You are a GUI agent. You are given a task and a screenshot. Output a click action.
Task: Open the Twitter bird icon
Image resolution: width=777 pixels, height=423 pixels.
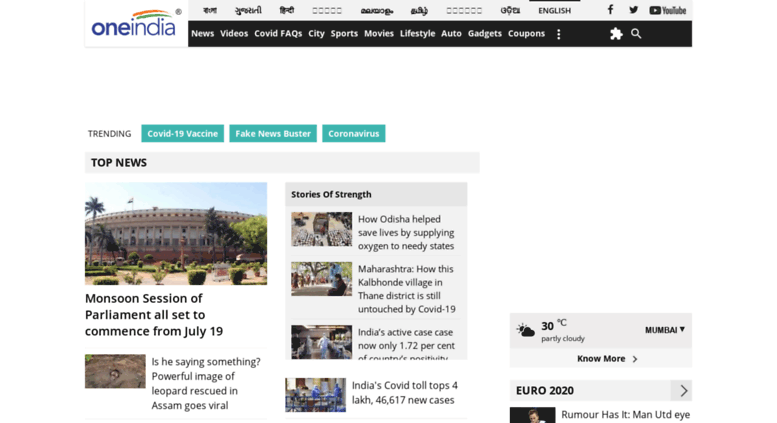click(x=633, y=10)
